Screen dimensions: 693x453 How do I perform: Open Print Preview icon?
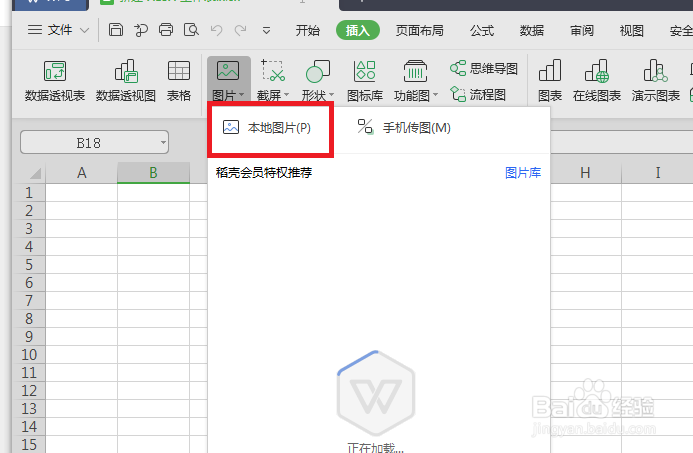pyautogui.click(x=191, y=30)
